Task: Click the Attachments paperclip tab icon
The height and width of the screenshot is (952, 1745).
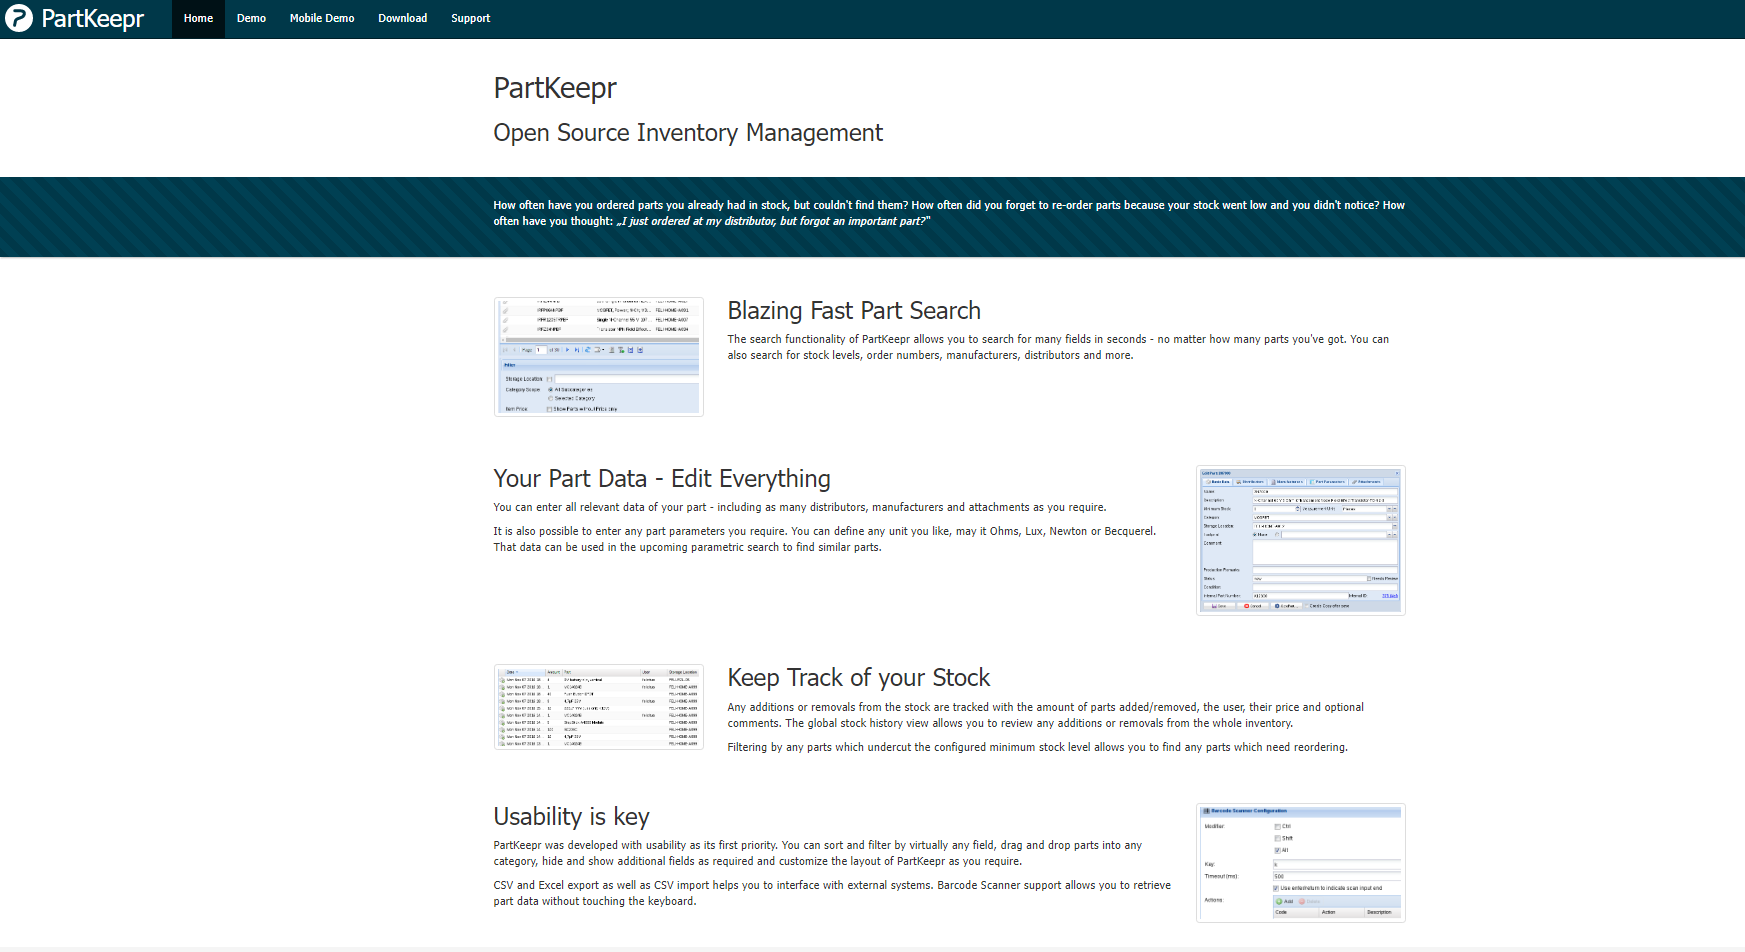Action: click(1354, 481)
